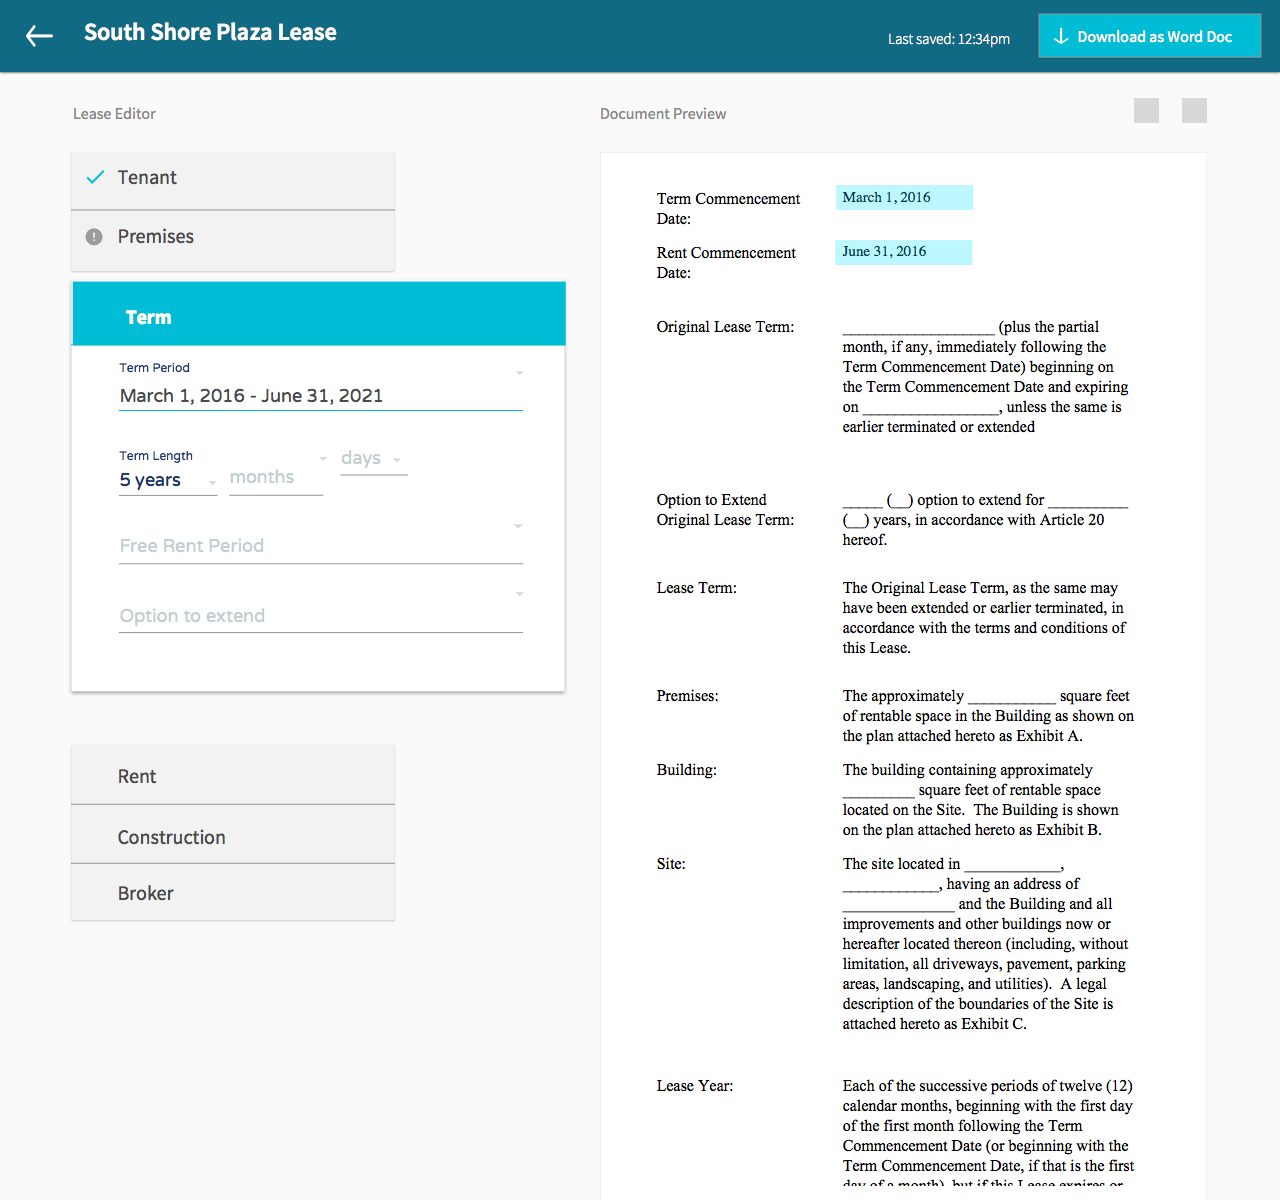This screenshot has height=1200, width=1280.
Task: Click the Site: label in preview
Action: tap(671, 864)
